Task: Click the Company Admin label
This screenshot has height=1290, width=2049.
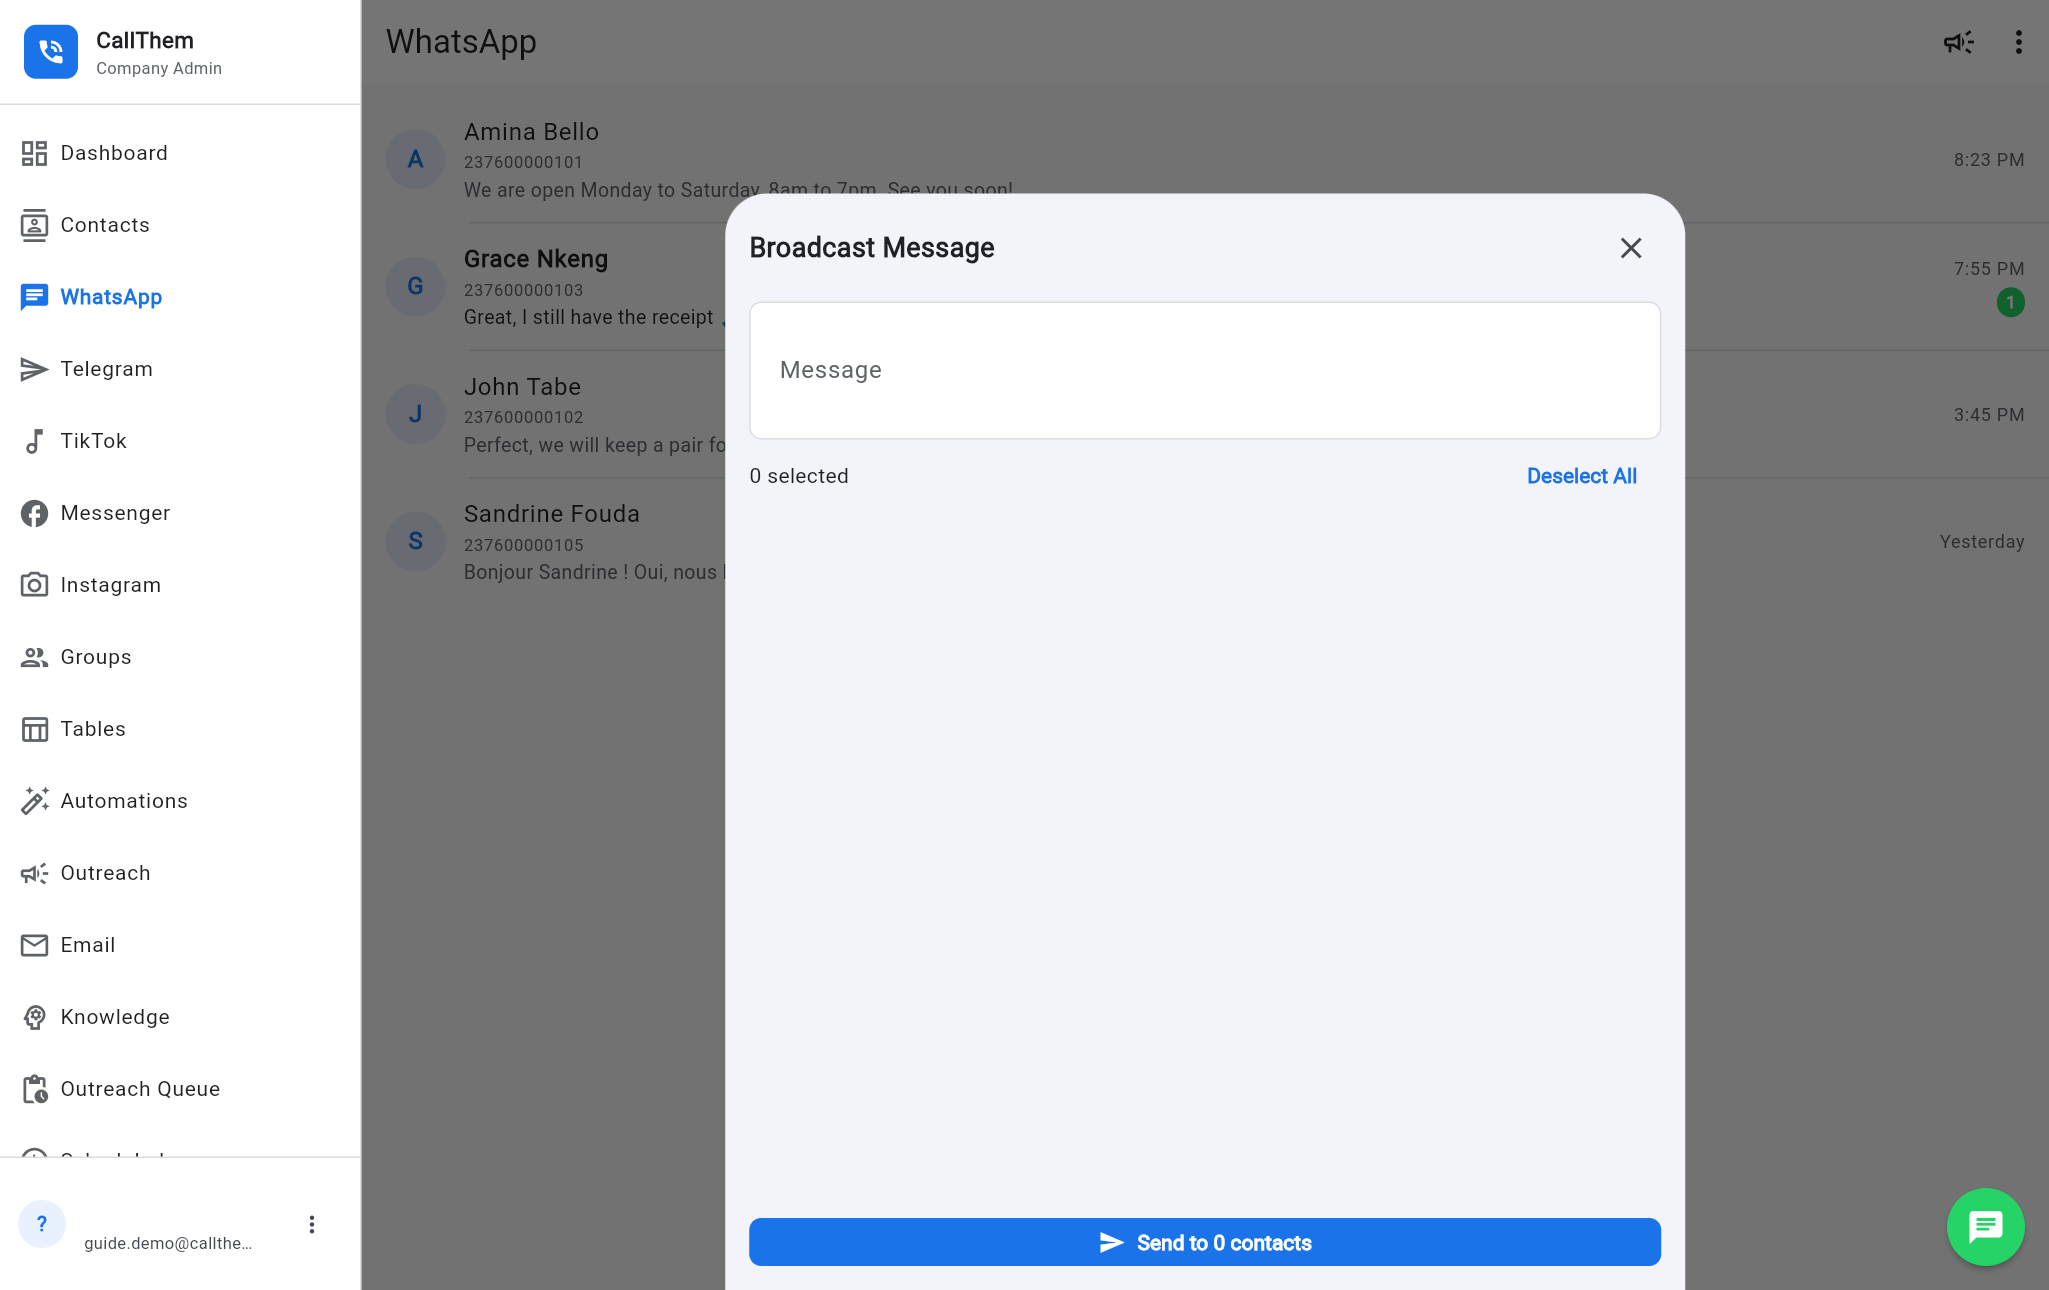Action: click(159, 68)
